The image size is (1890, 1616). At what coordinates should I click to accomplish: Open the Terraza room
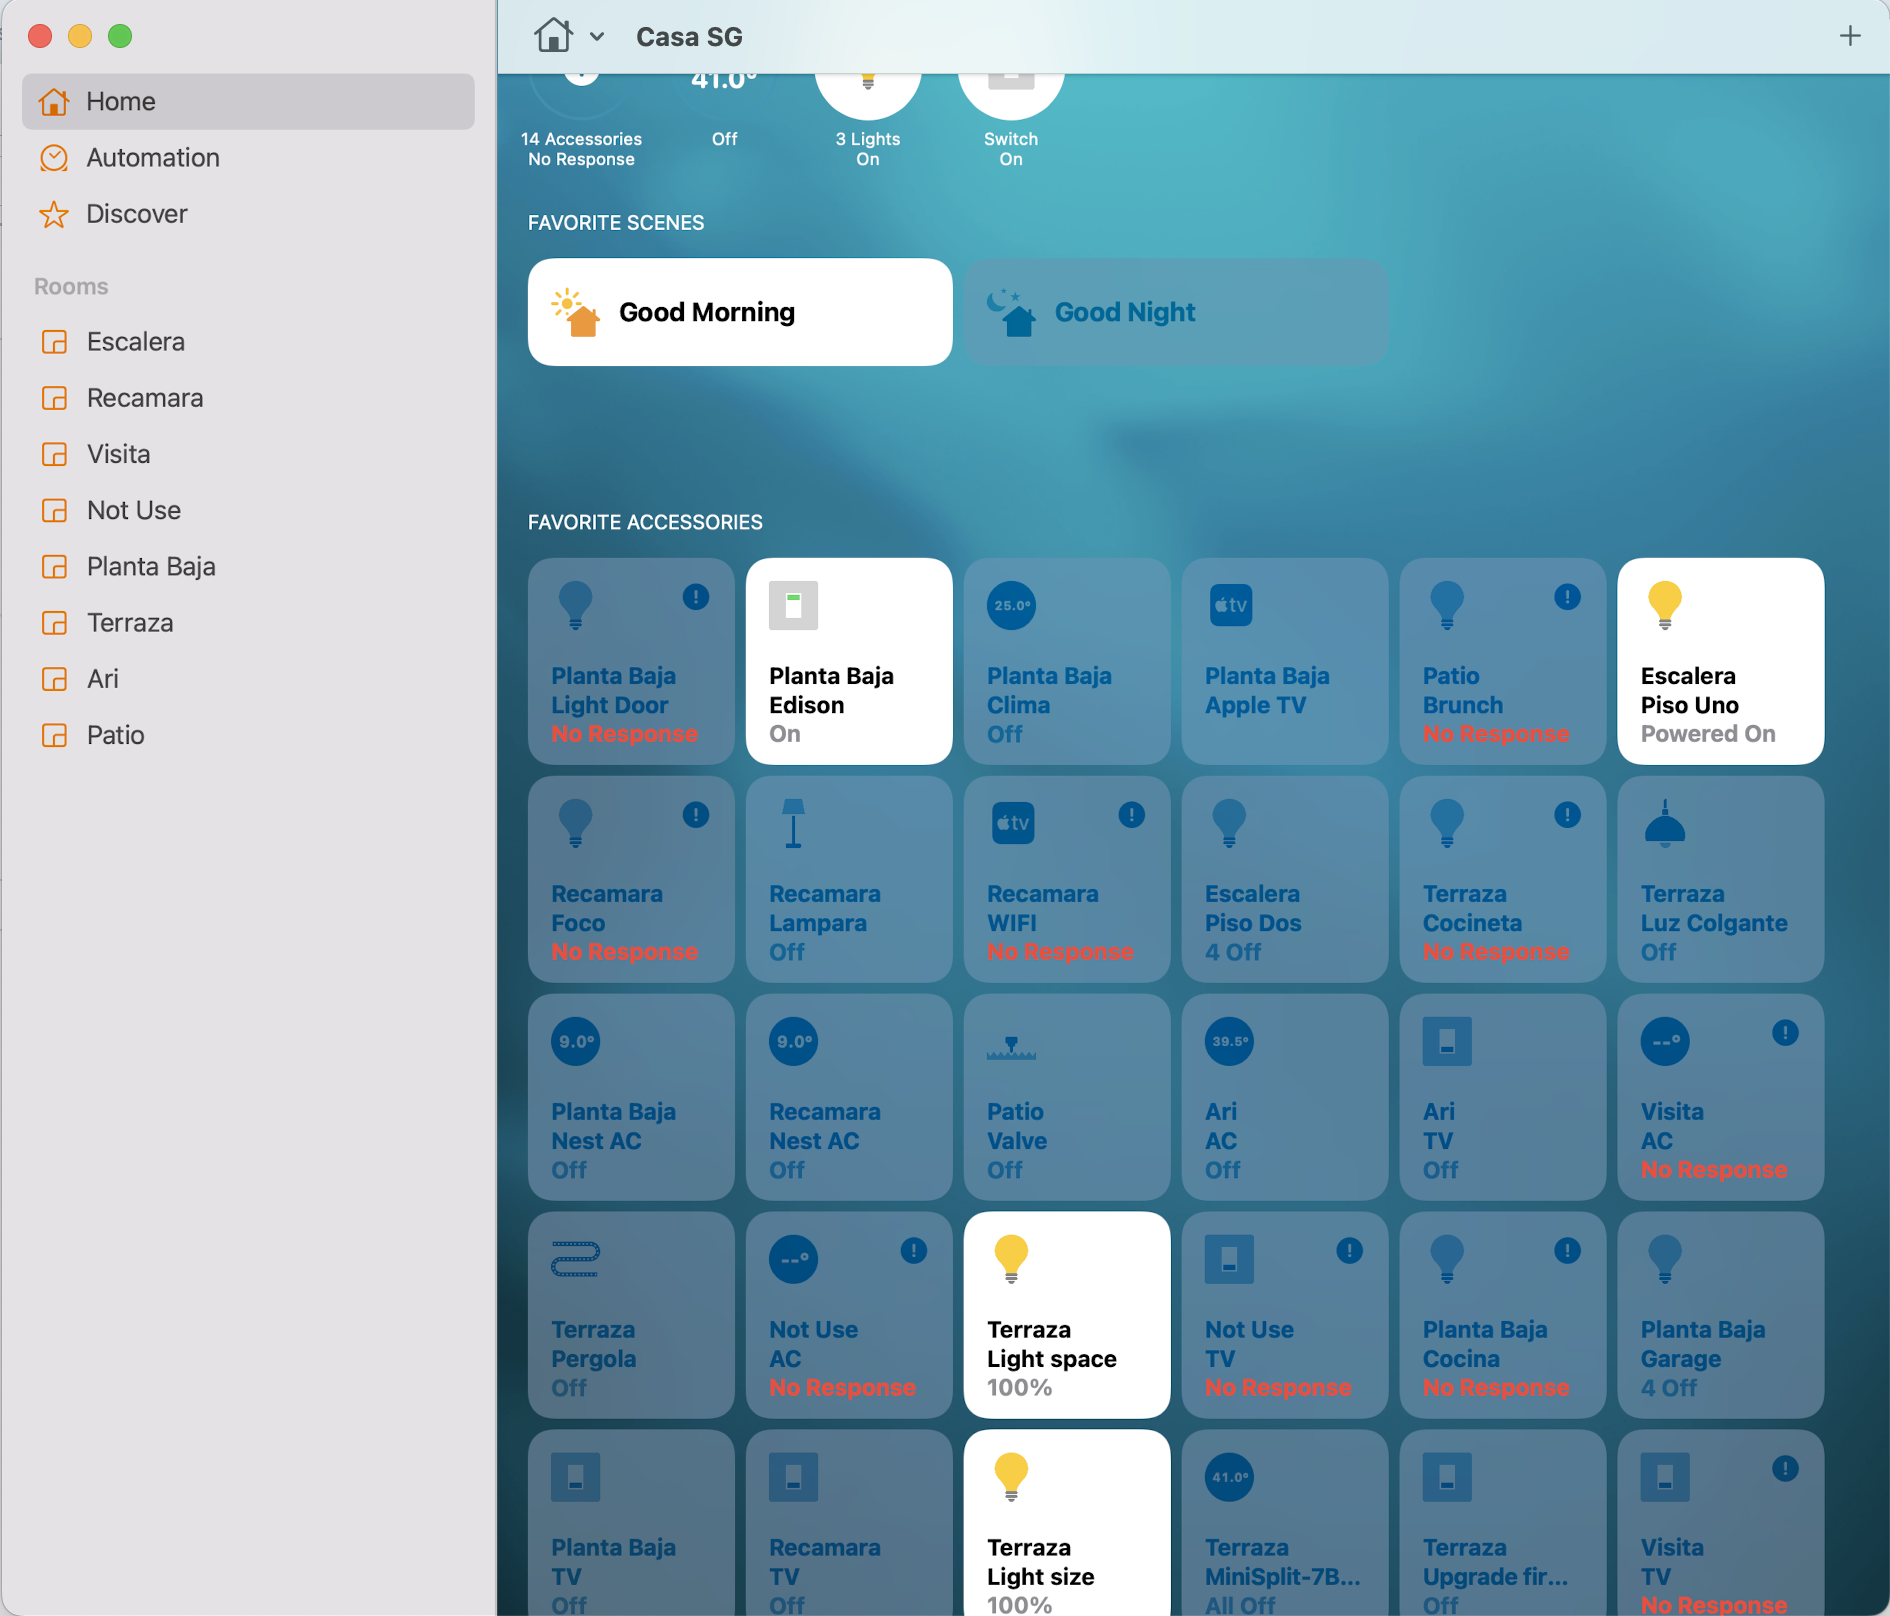pos(248,623)
